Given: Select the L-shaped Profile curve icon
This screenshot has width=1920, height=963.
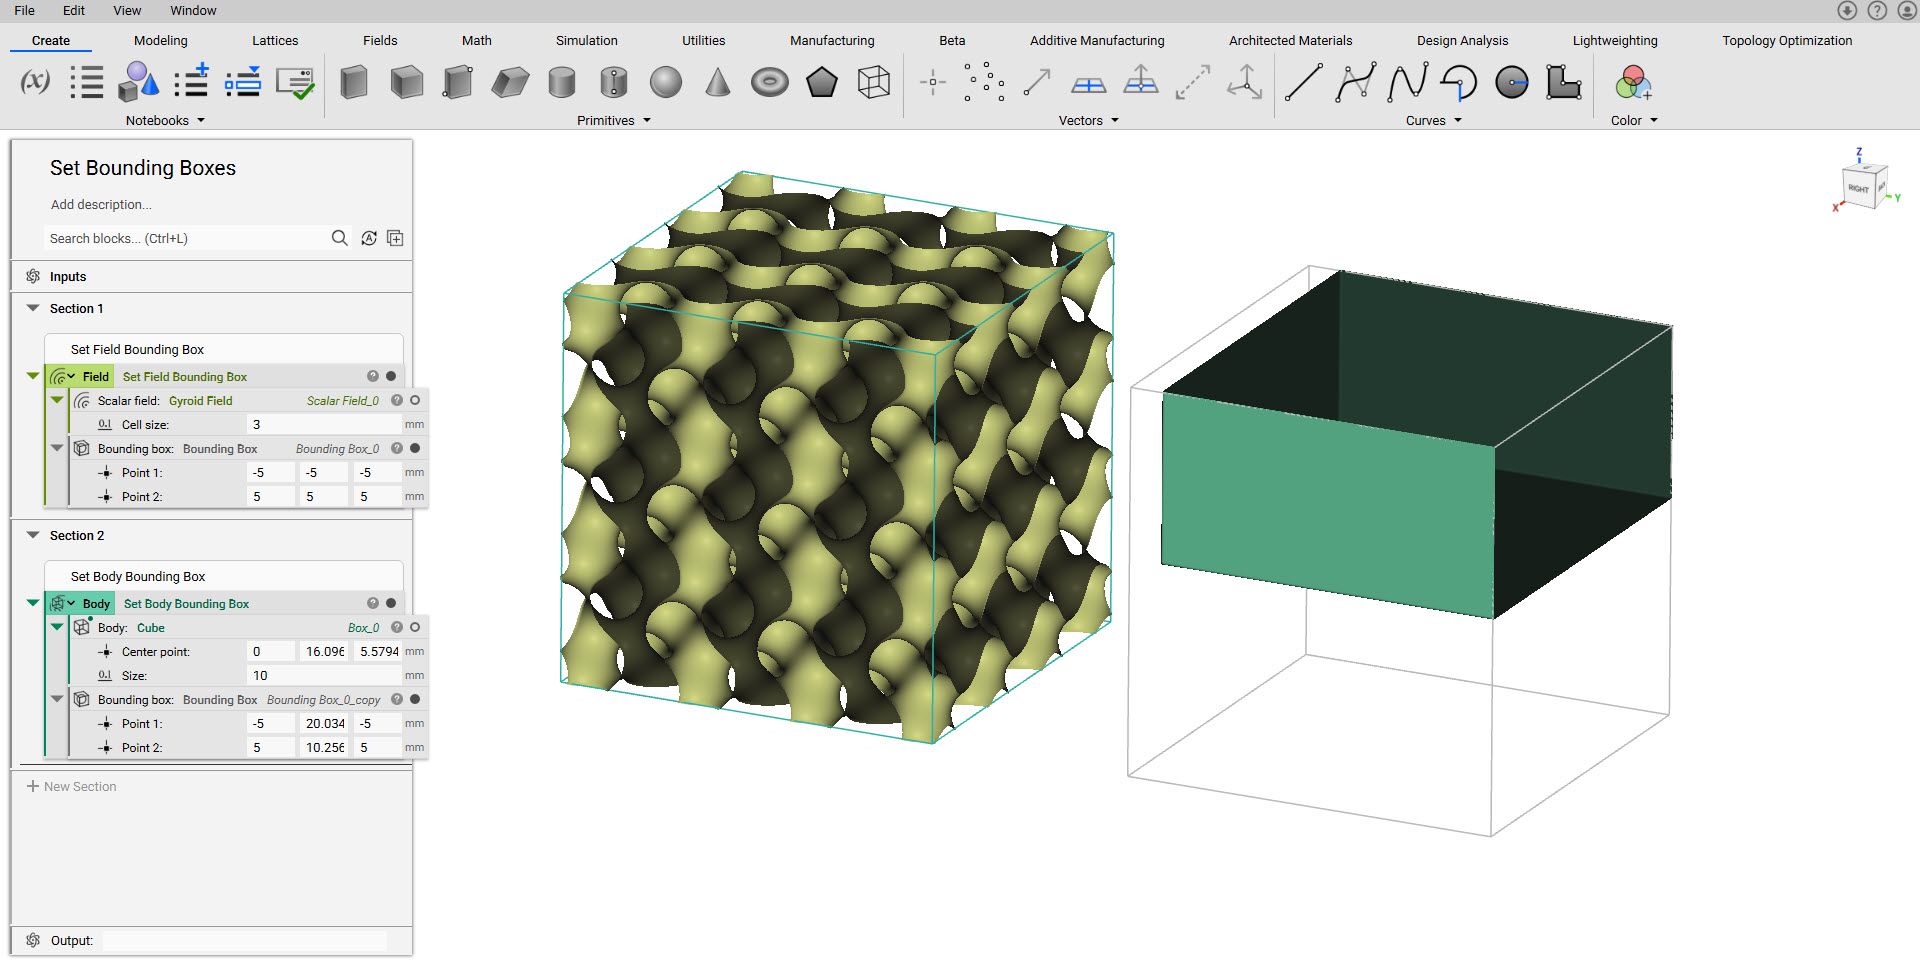Looking at the screenshot, I should click(x=1563, y=82).
